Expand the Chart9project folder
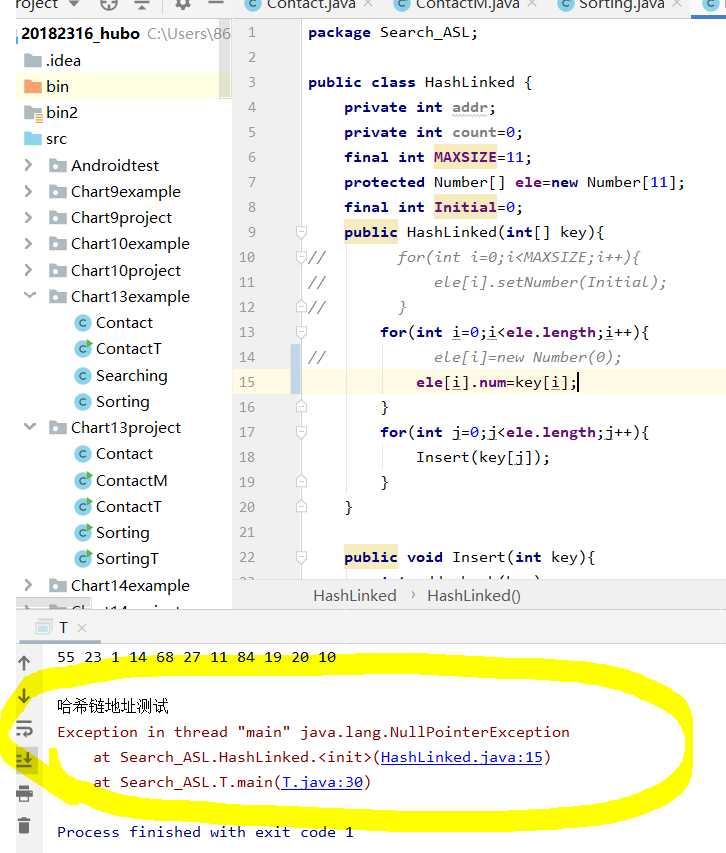The height and width of the screenshot is (853, 726). point(28,218)
